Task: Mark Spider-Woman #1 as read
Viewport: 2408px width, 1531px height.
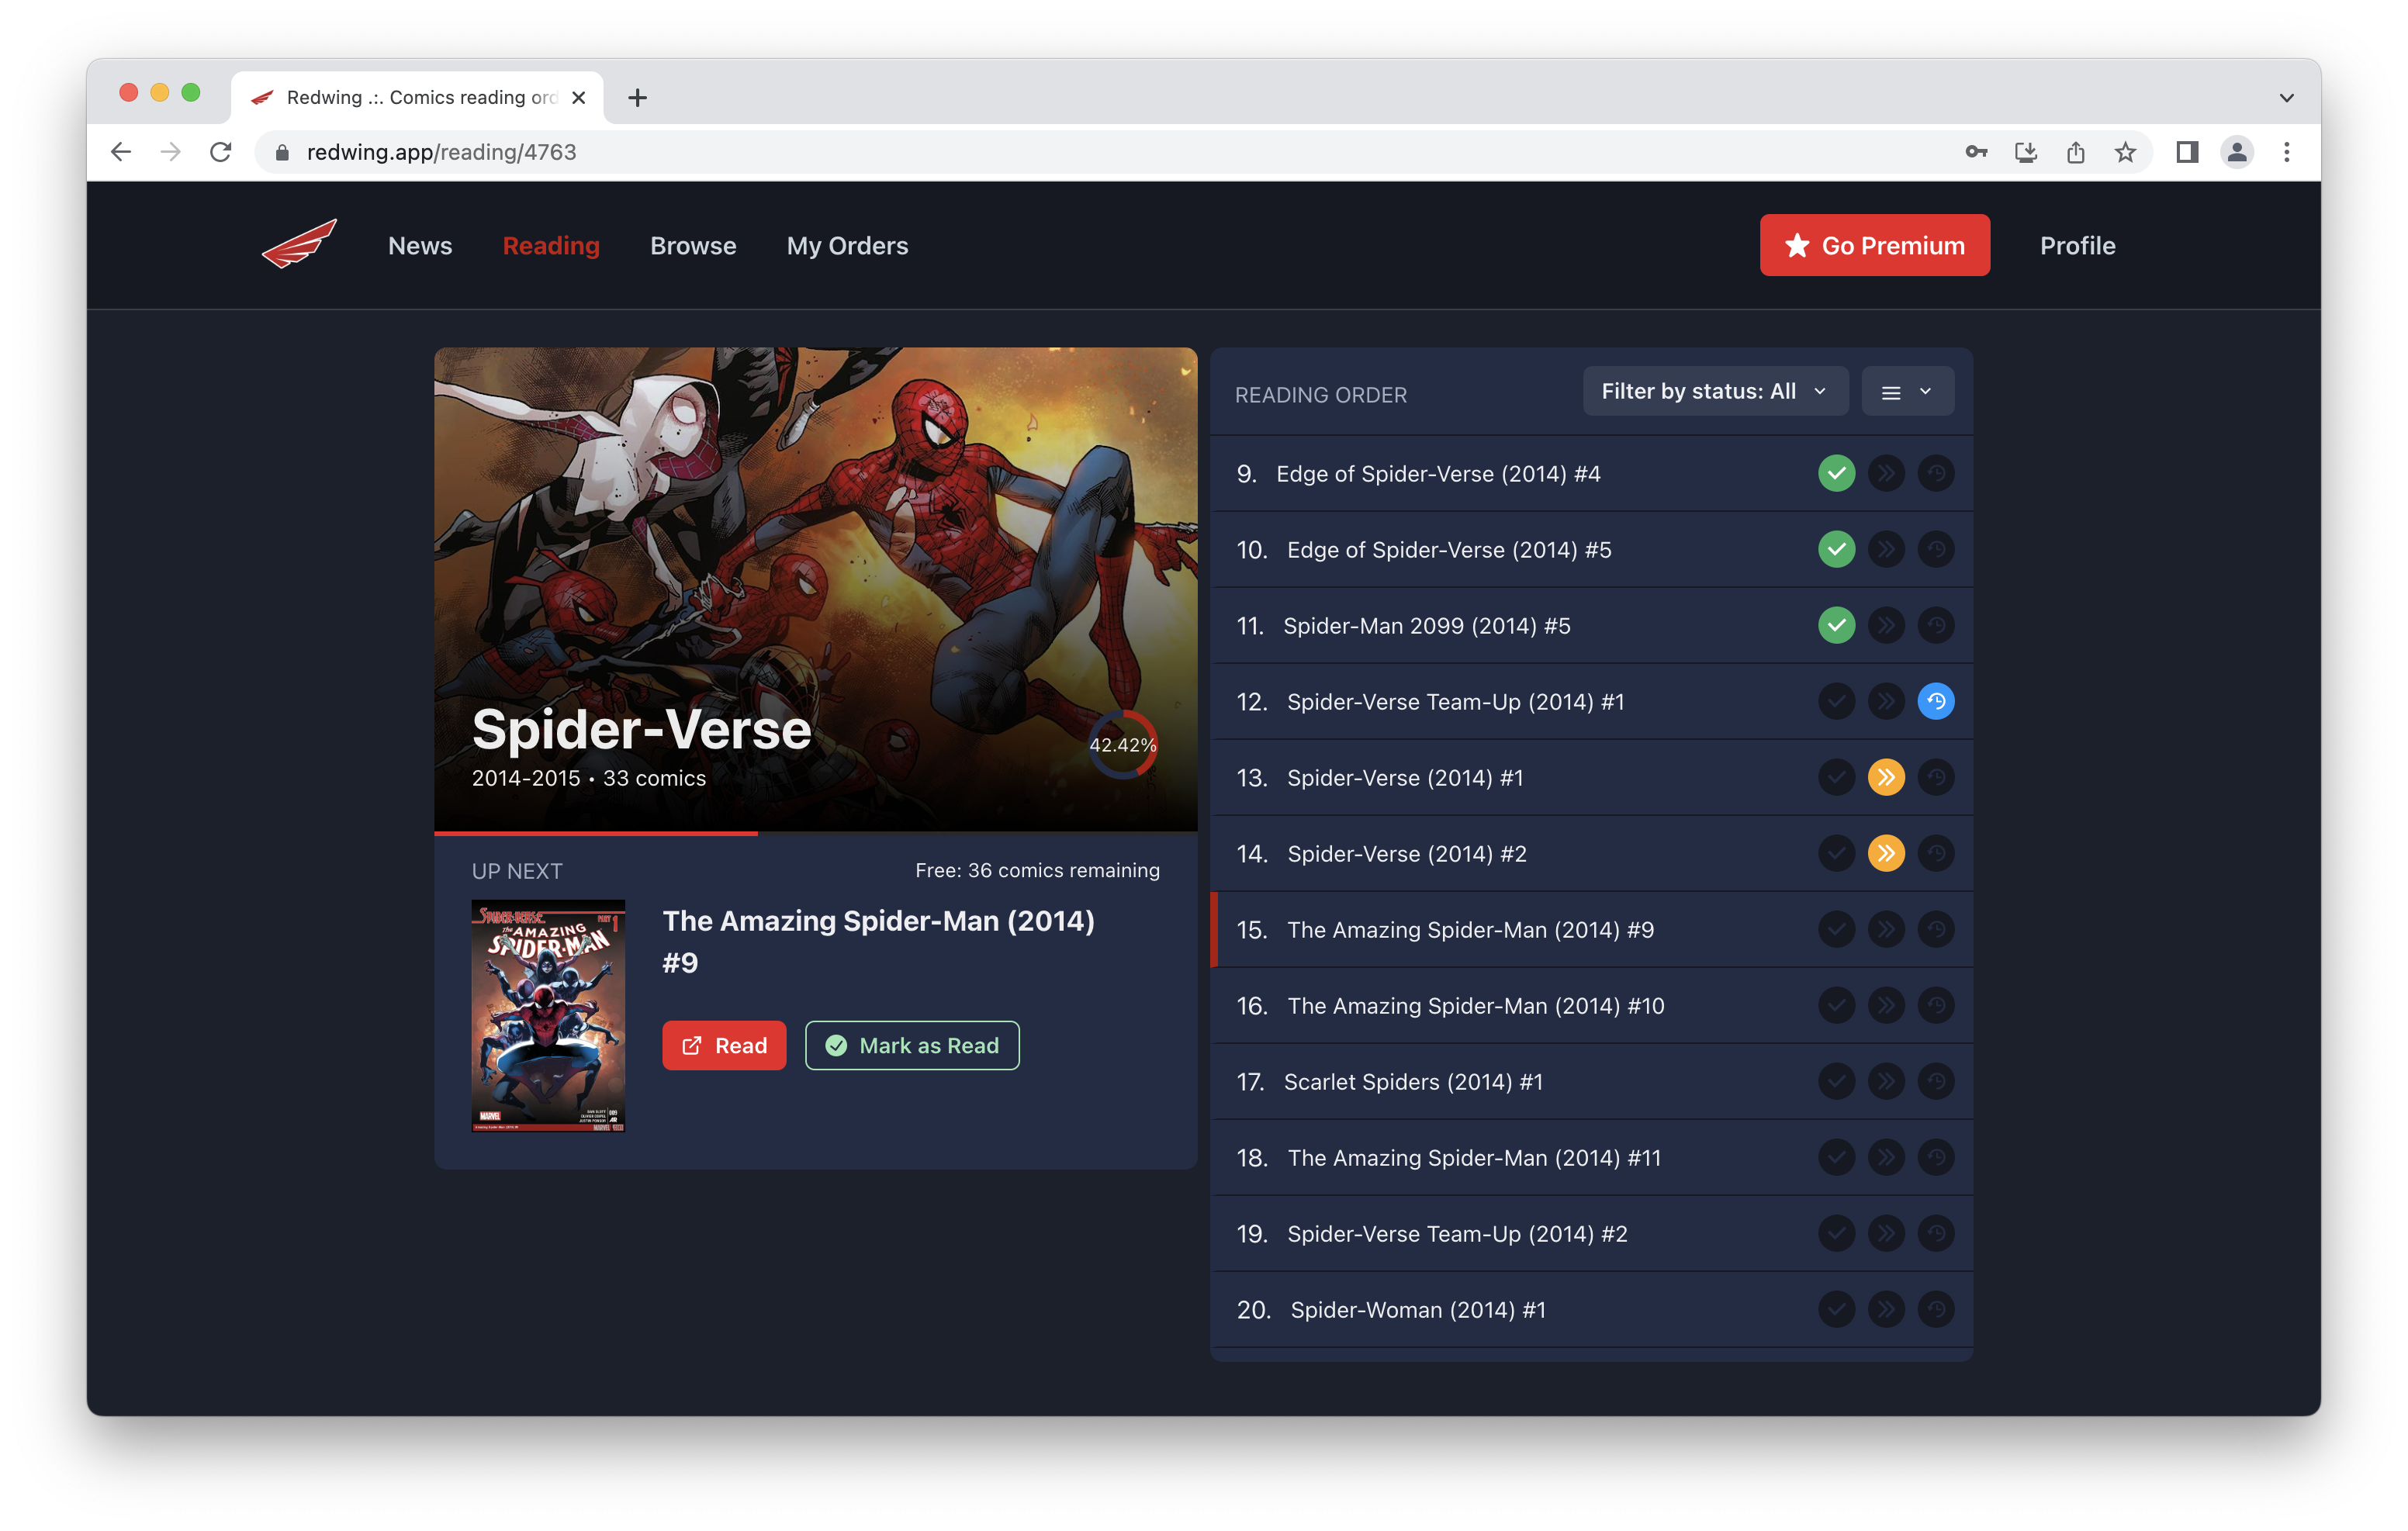Action: [1836, 1309]
